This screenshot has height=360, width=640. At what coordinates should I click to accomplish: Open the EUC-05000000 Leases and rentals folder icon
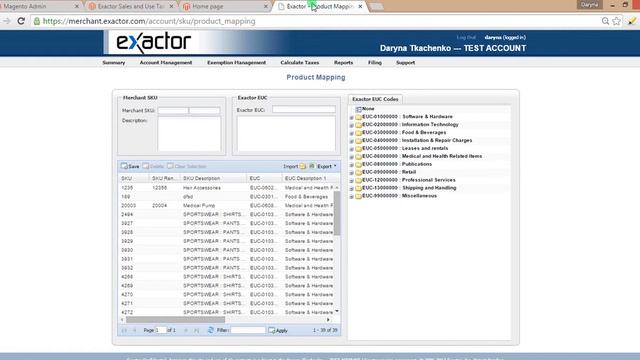pos(358,149)
